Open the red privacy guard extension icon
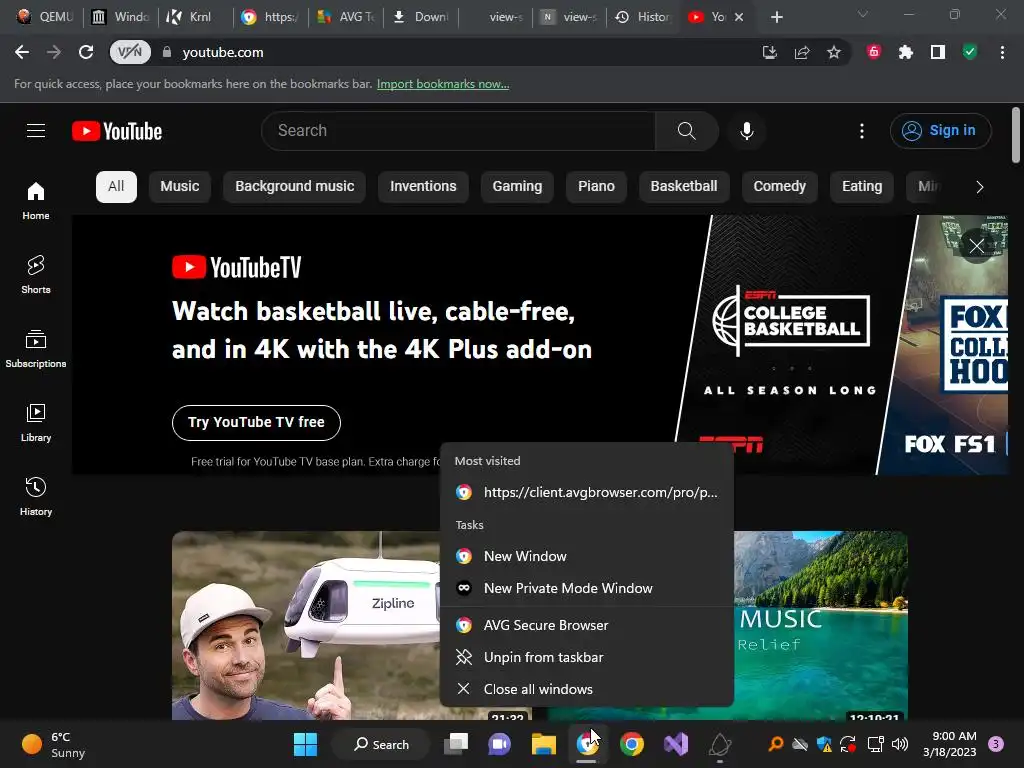Viewport: 1024px width, 768px height. tap(874, 52)
